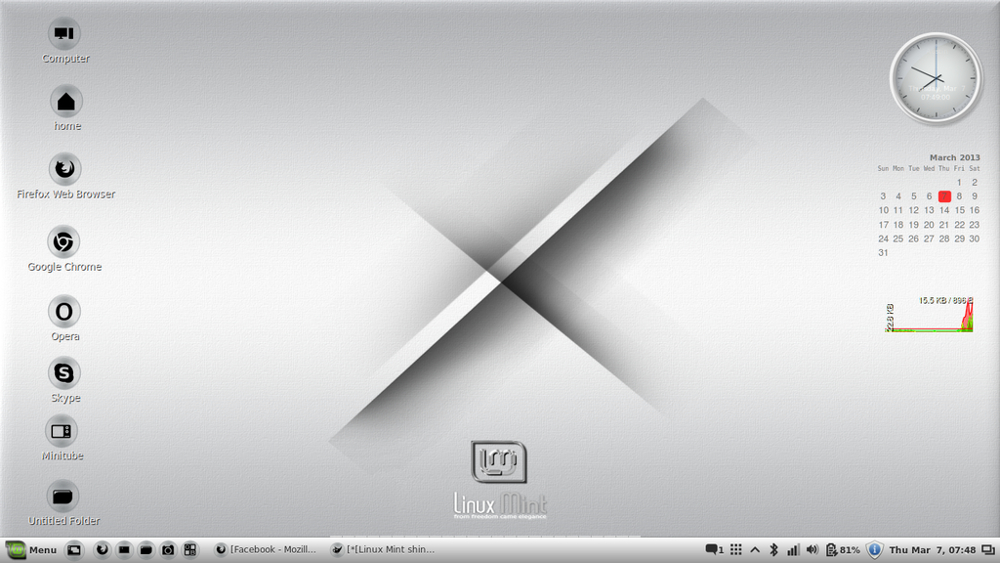Select the Firefox Web Browser desktop icon
Viewport: 1000px width, 563px height.
(64, 169)
